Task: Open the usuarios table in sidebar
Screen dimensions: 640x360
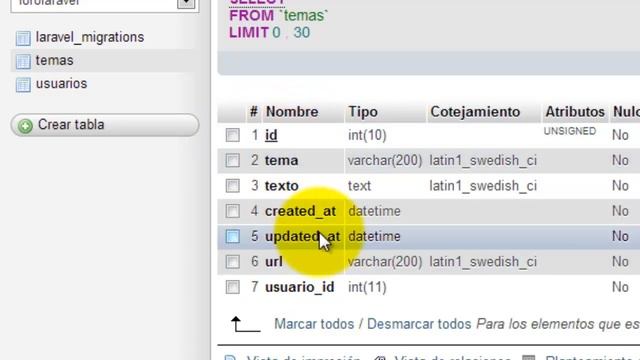Action: (62, 84)
